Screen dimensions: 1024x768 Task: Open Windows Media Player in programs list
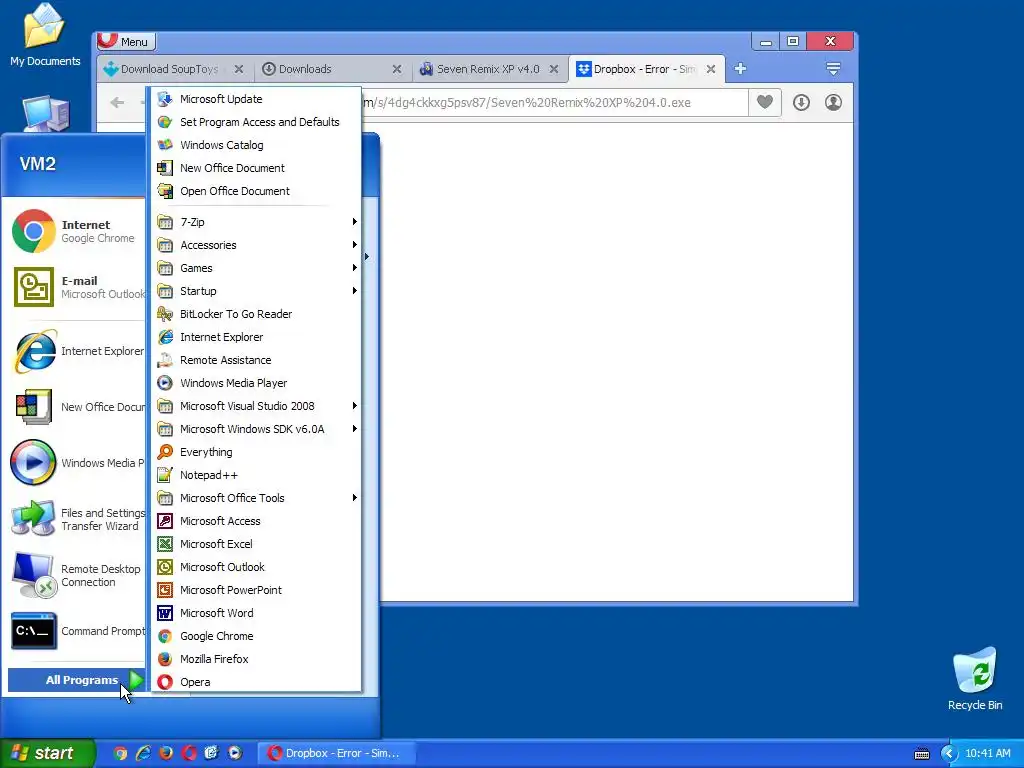tap(257, 383)
